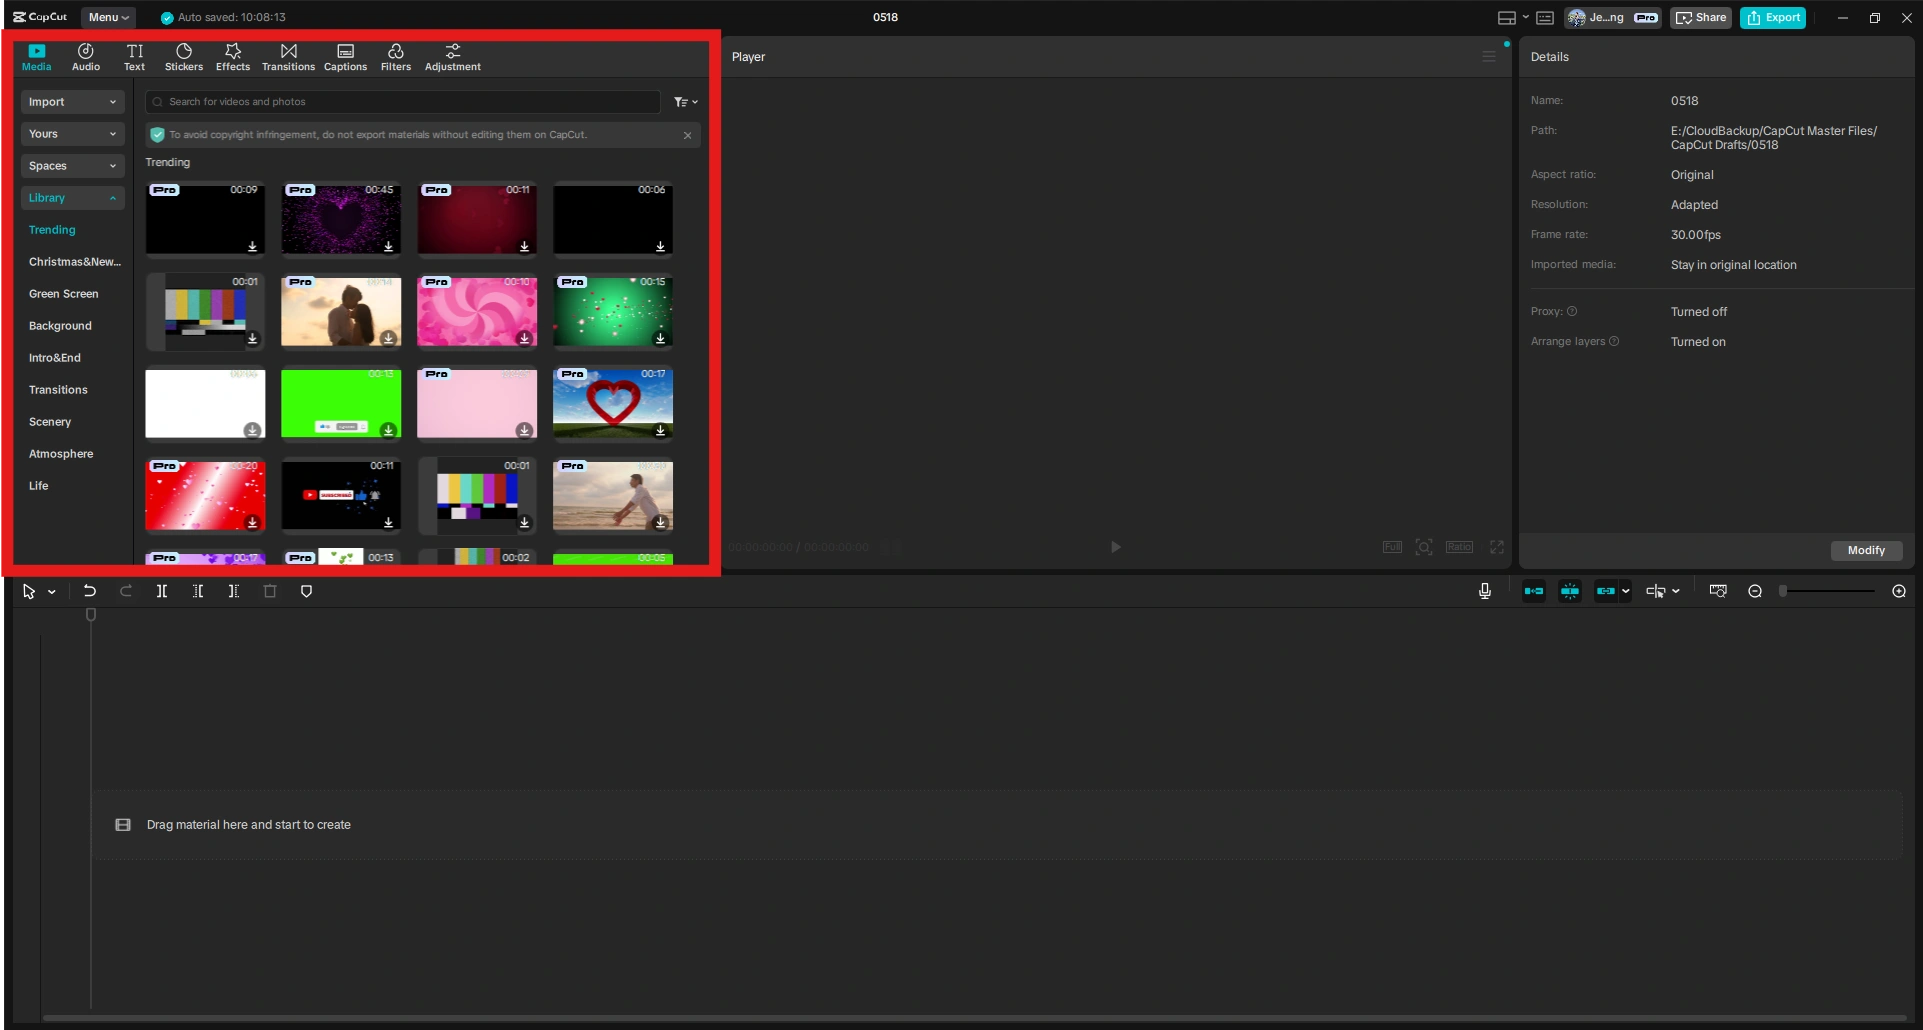Open the Adjustment panel
This screenshot has height=1030, width=1923.
(x=453, y=57)
